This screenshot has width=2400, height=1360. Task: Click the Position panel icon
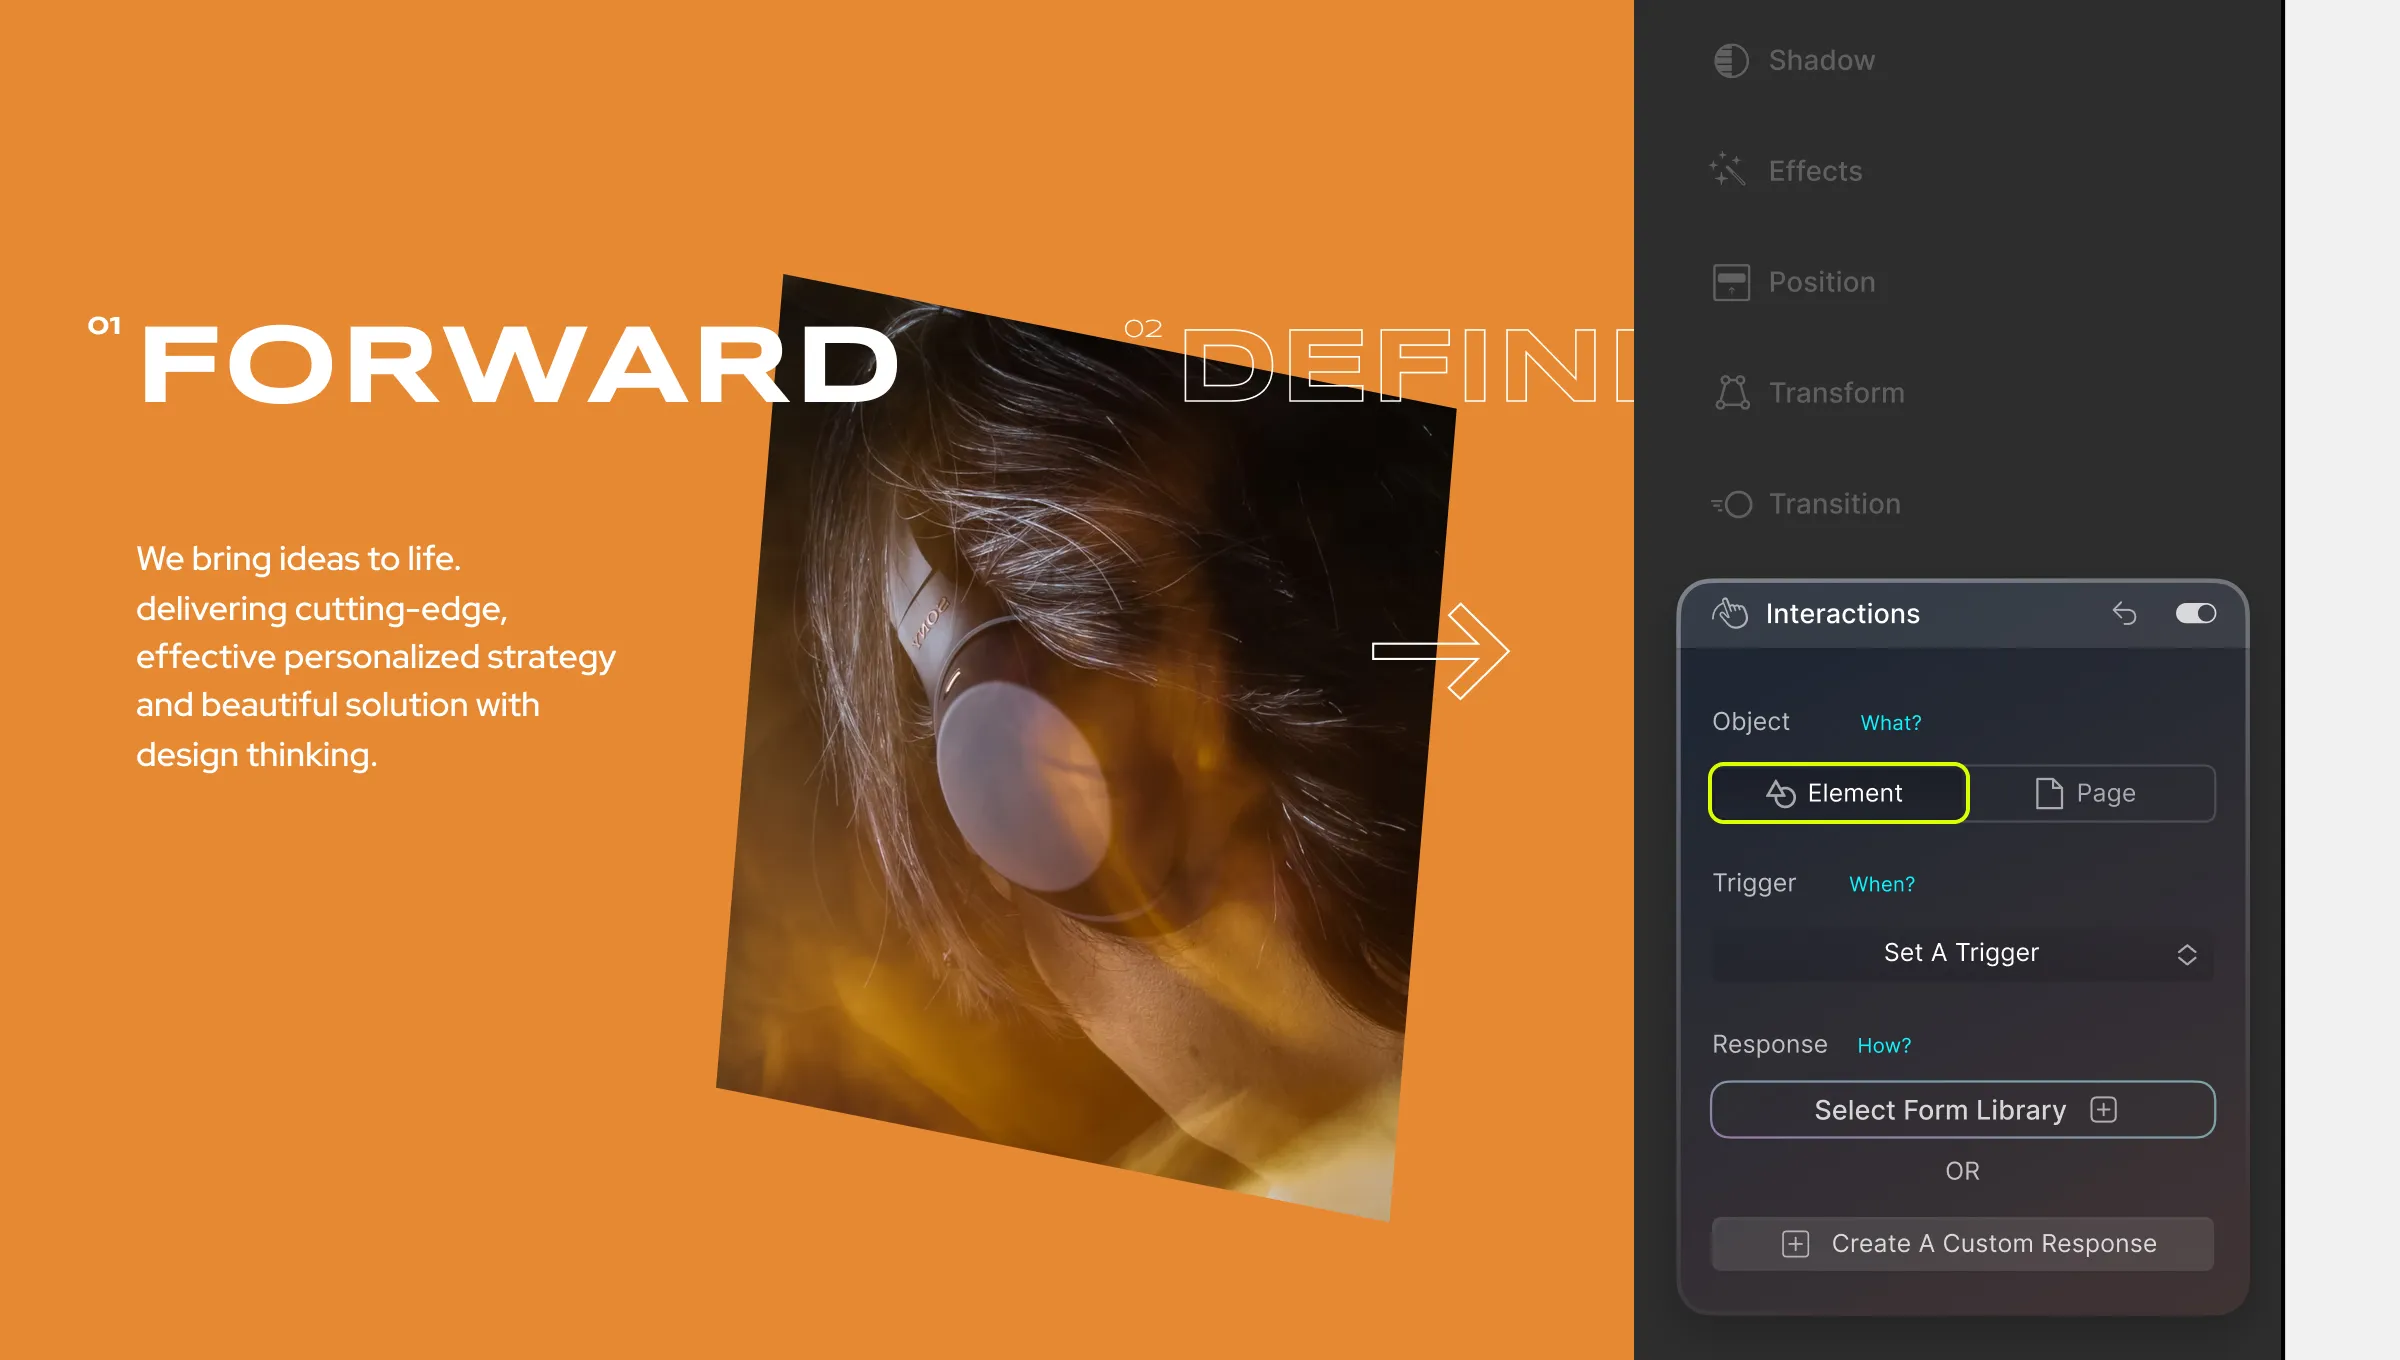point(1732,280)
